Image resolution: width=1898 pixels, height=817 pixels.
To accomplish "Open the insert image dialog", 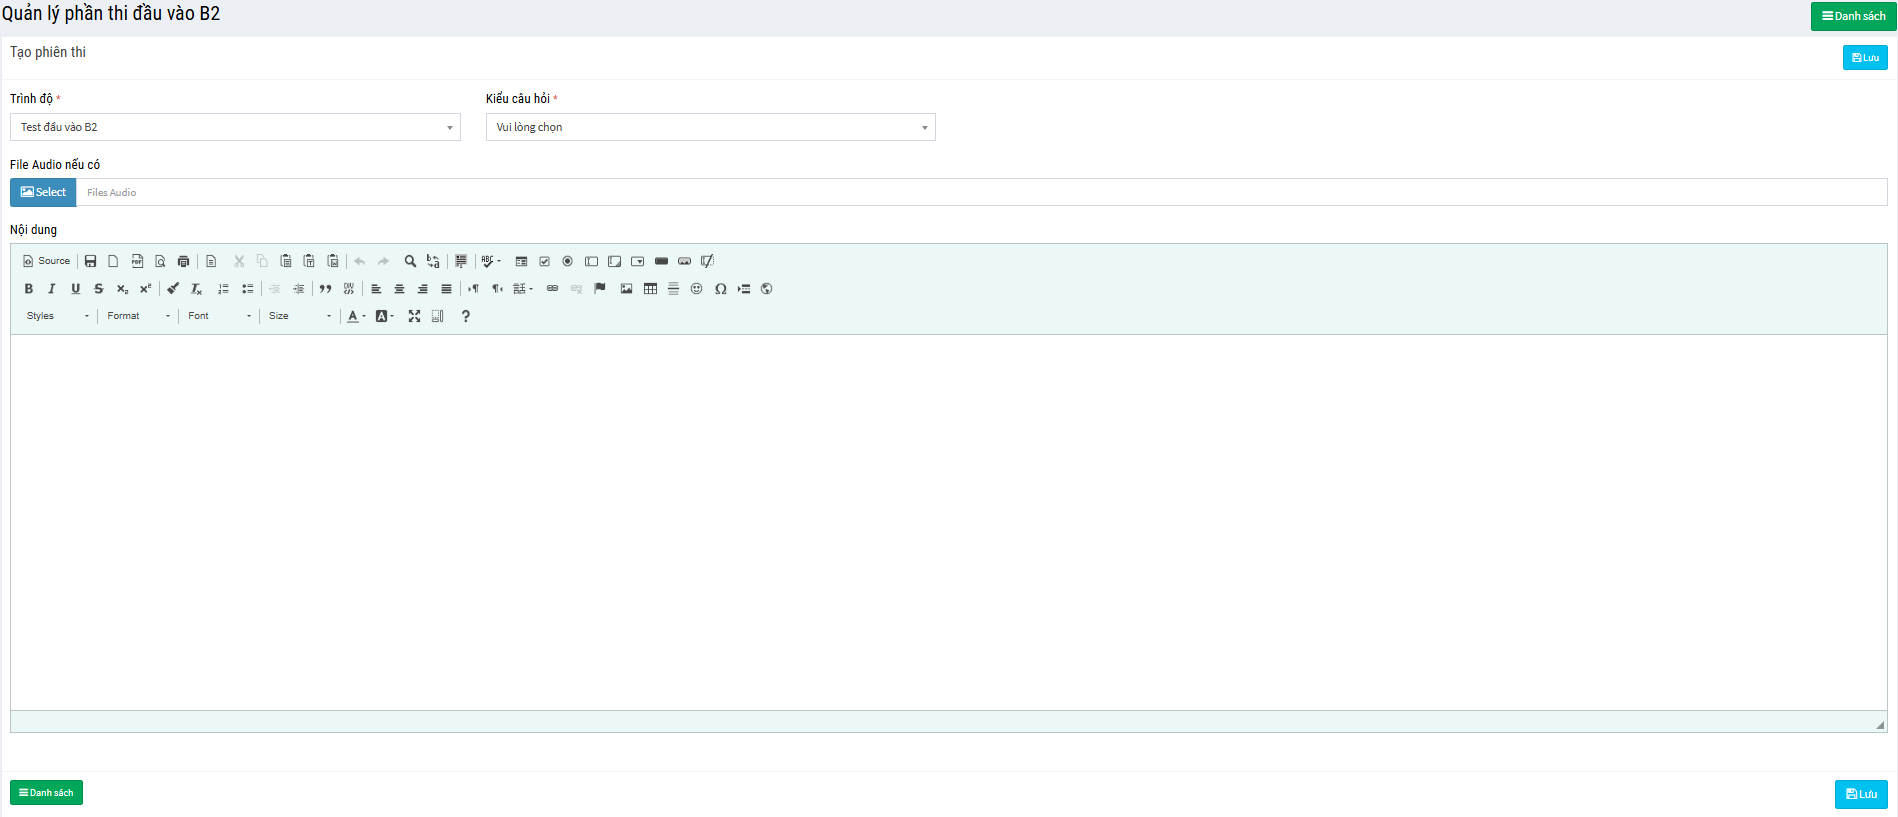I will tap(627, 289).
